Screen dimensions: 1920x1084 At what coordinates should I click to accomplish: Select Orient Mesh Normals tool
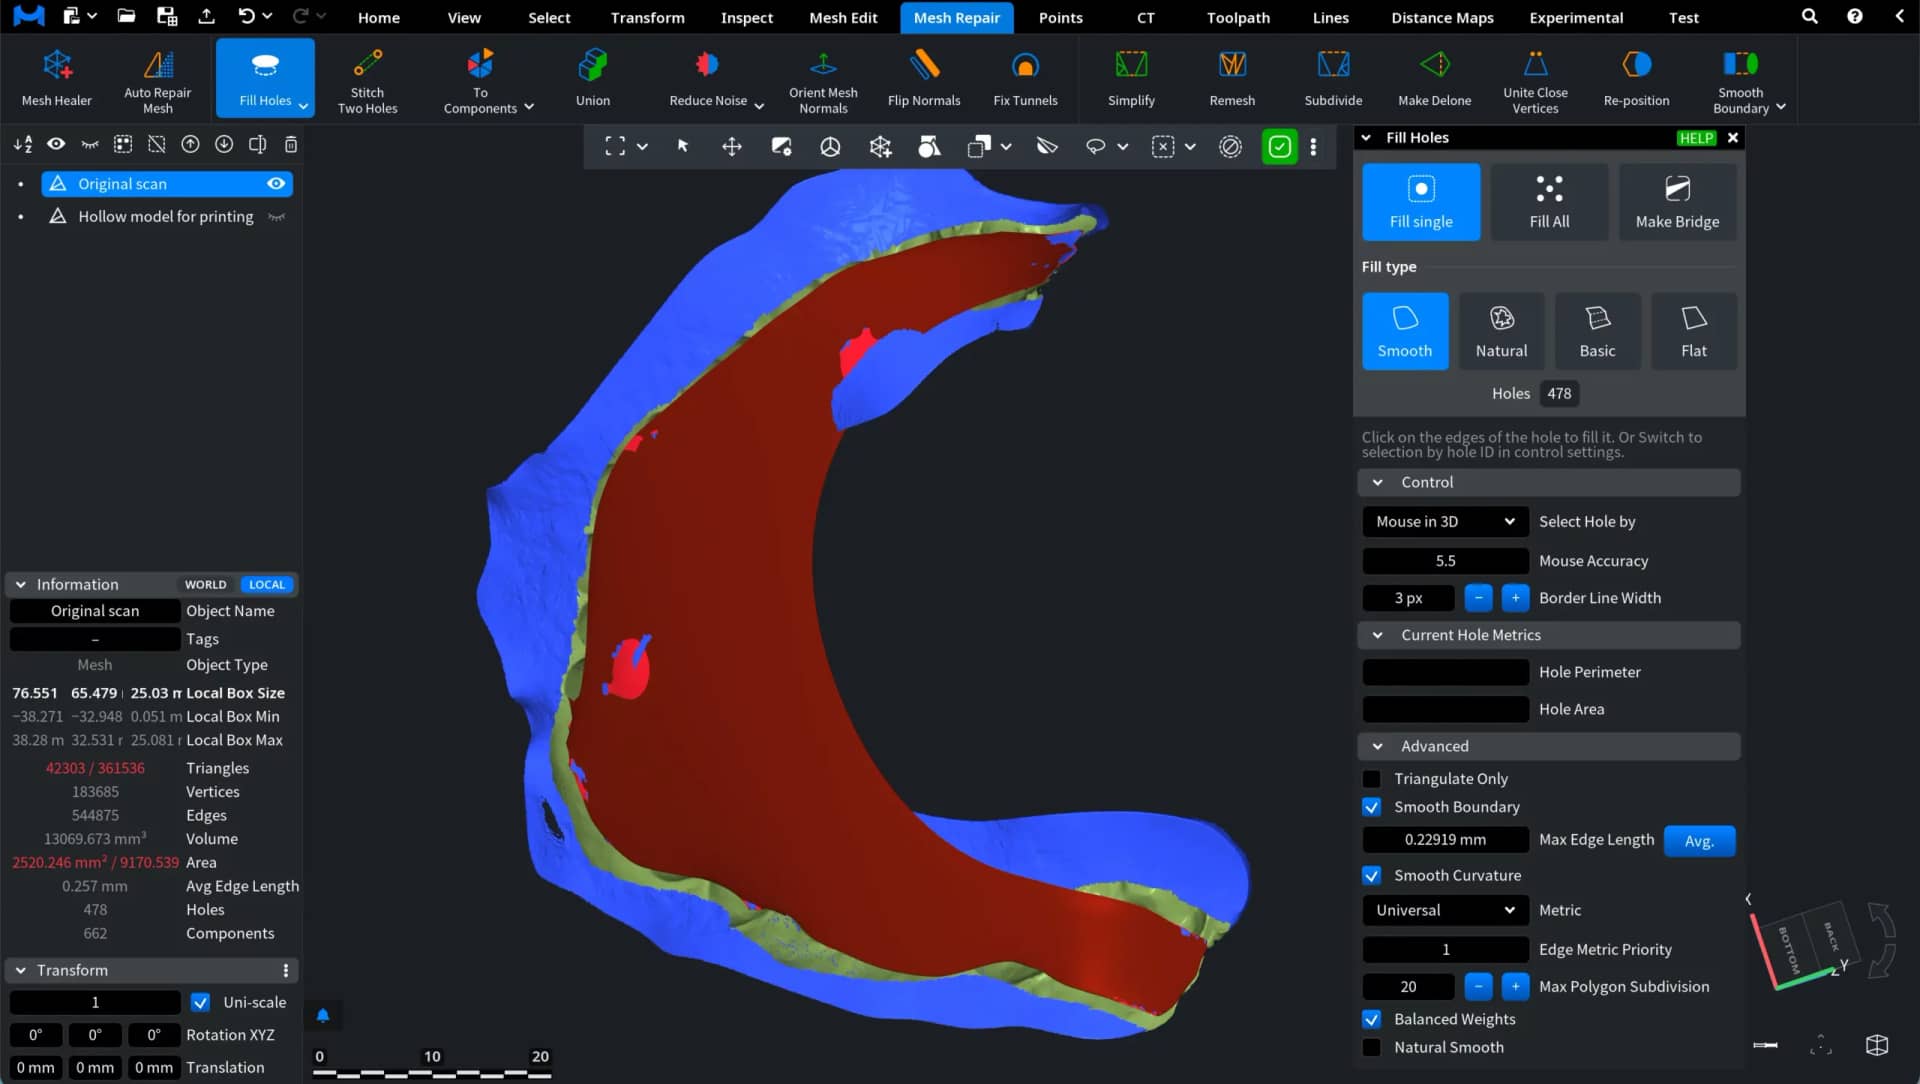tap(823, 78)
